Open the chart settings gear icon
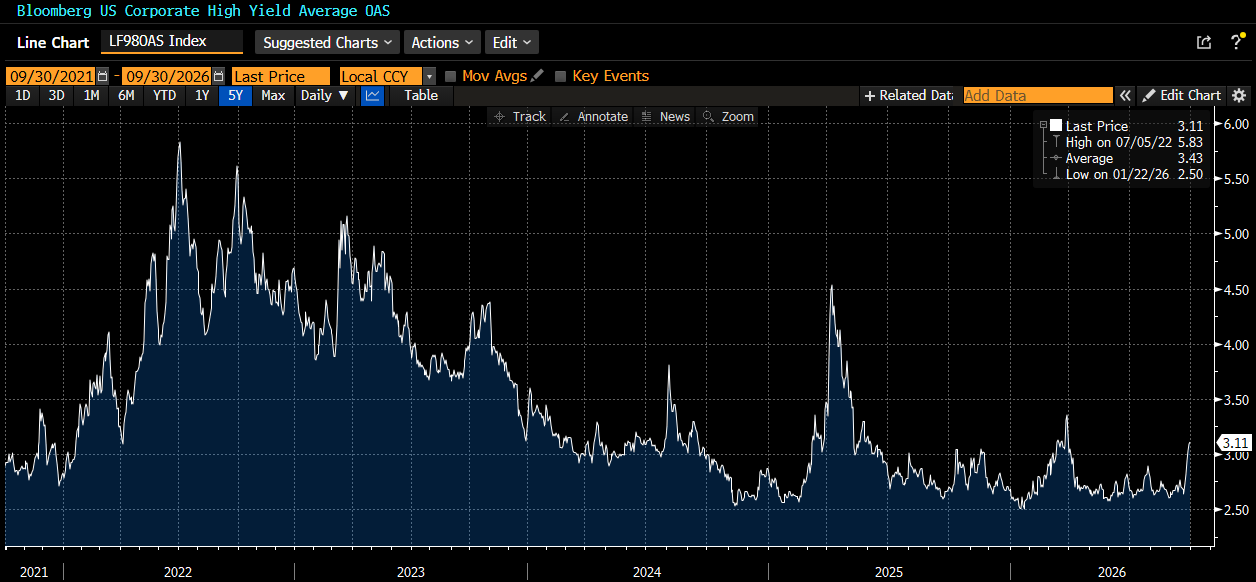The width and height of the screenshot is (1256, 582). click(x=1239, y=95)
